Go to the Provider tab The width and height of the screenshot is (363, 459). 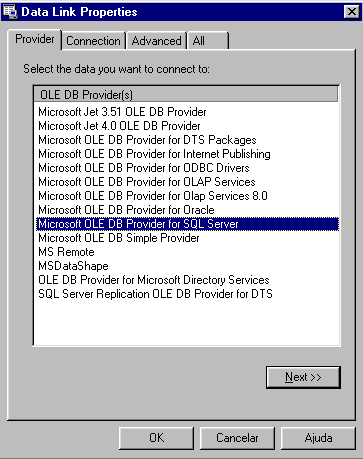coord(35,39)
